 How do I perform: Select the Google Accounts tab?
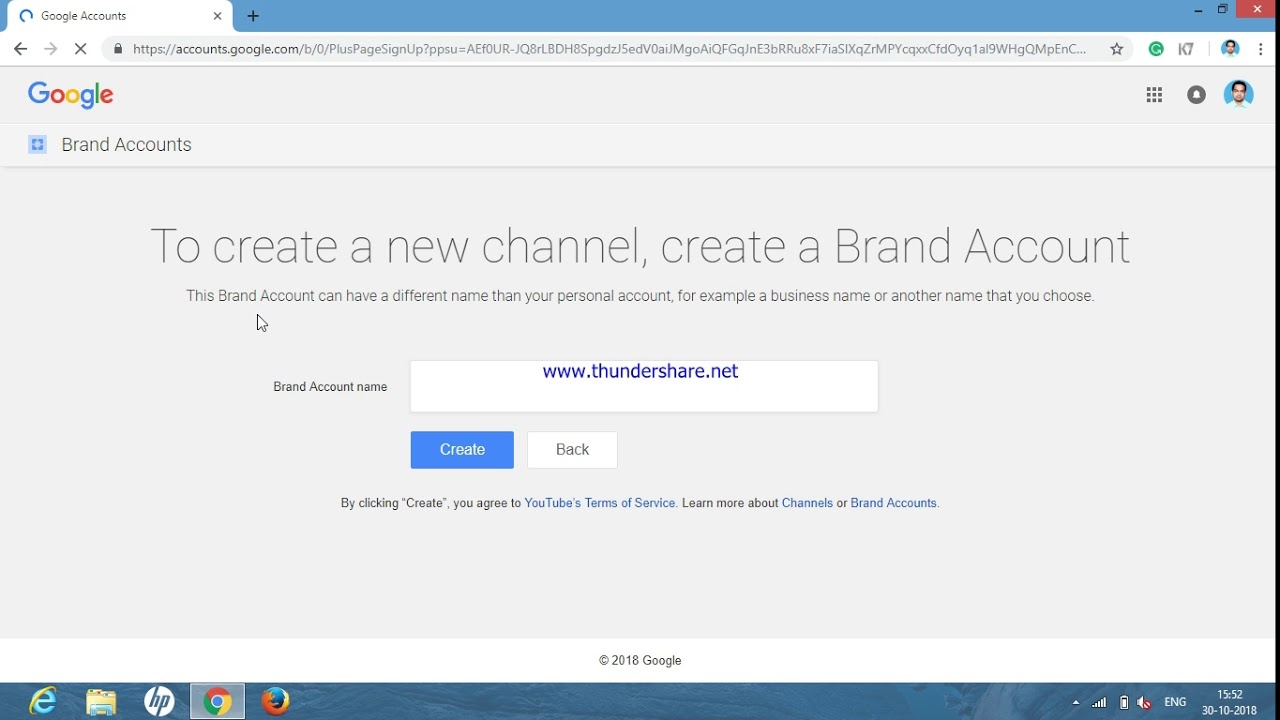pyautogui.click(x=120, y=16)
